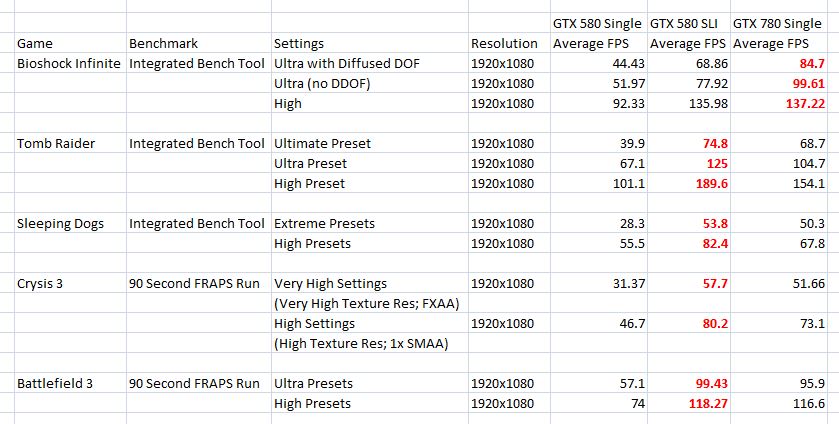Click Sleeping Dogs 'Integrated Bench Tool' cell

click(x=199, y=223)
